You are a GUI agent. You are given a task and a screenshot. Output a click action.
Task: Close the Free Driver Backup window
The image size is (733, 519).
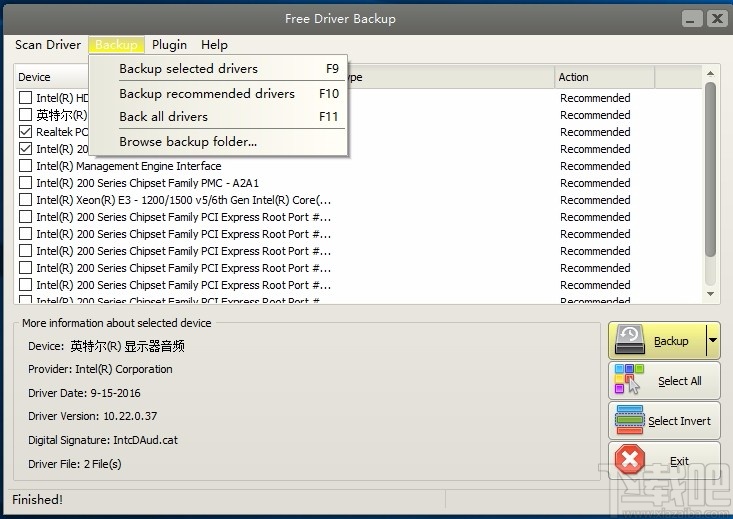click(x=717, y=19)
